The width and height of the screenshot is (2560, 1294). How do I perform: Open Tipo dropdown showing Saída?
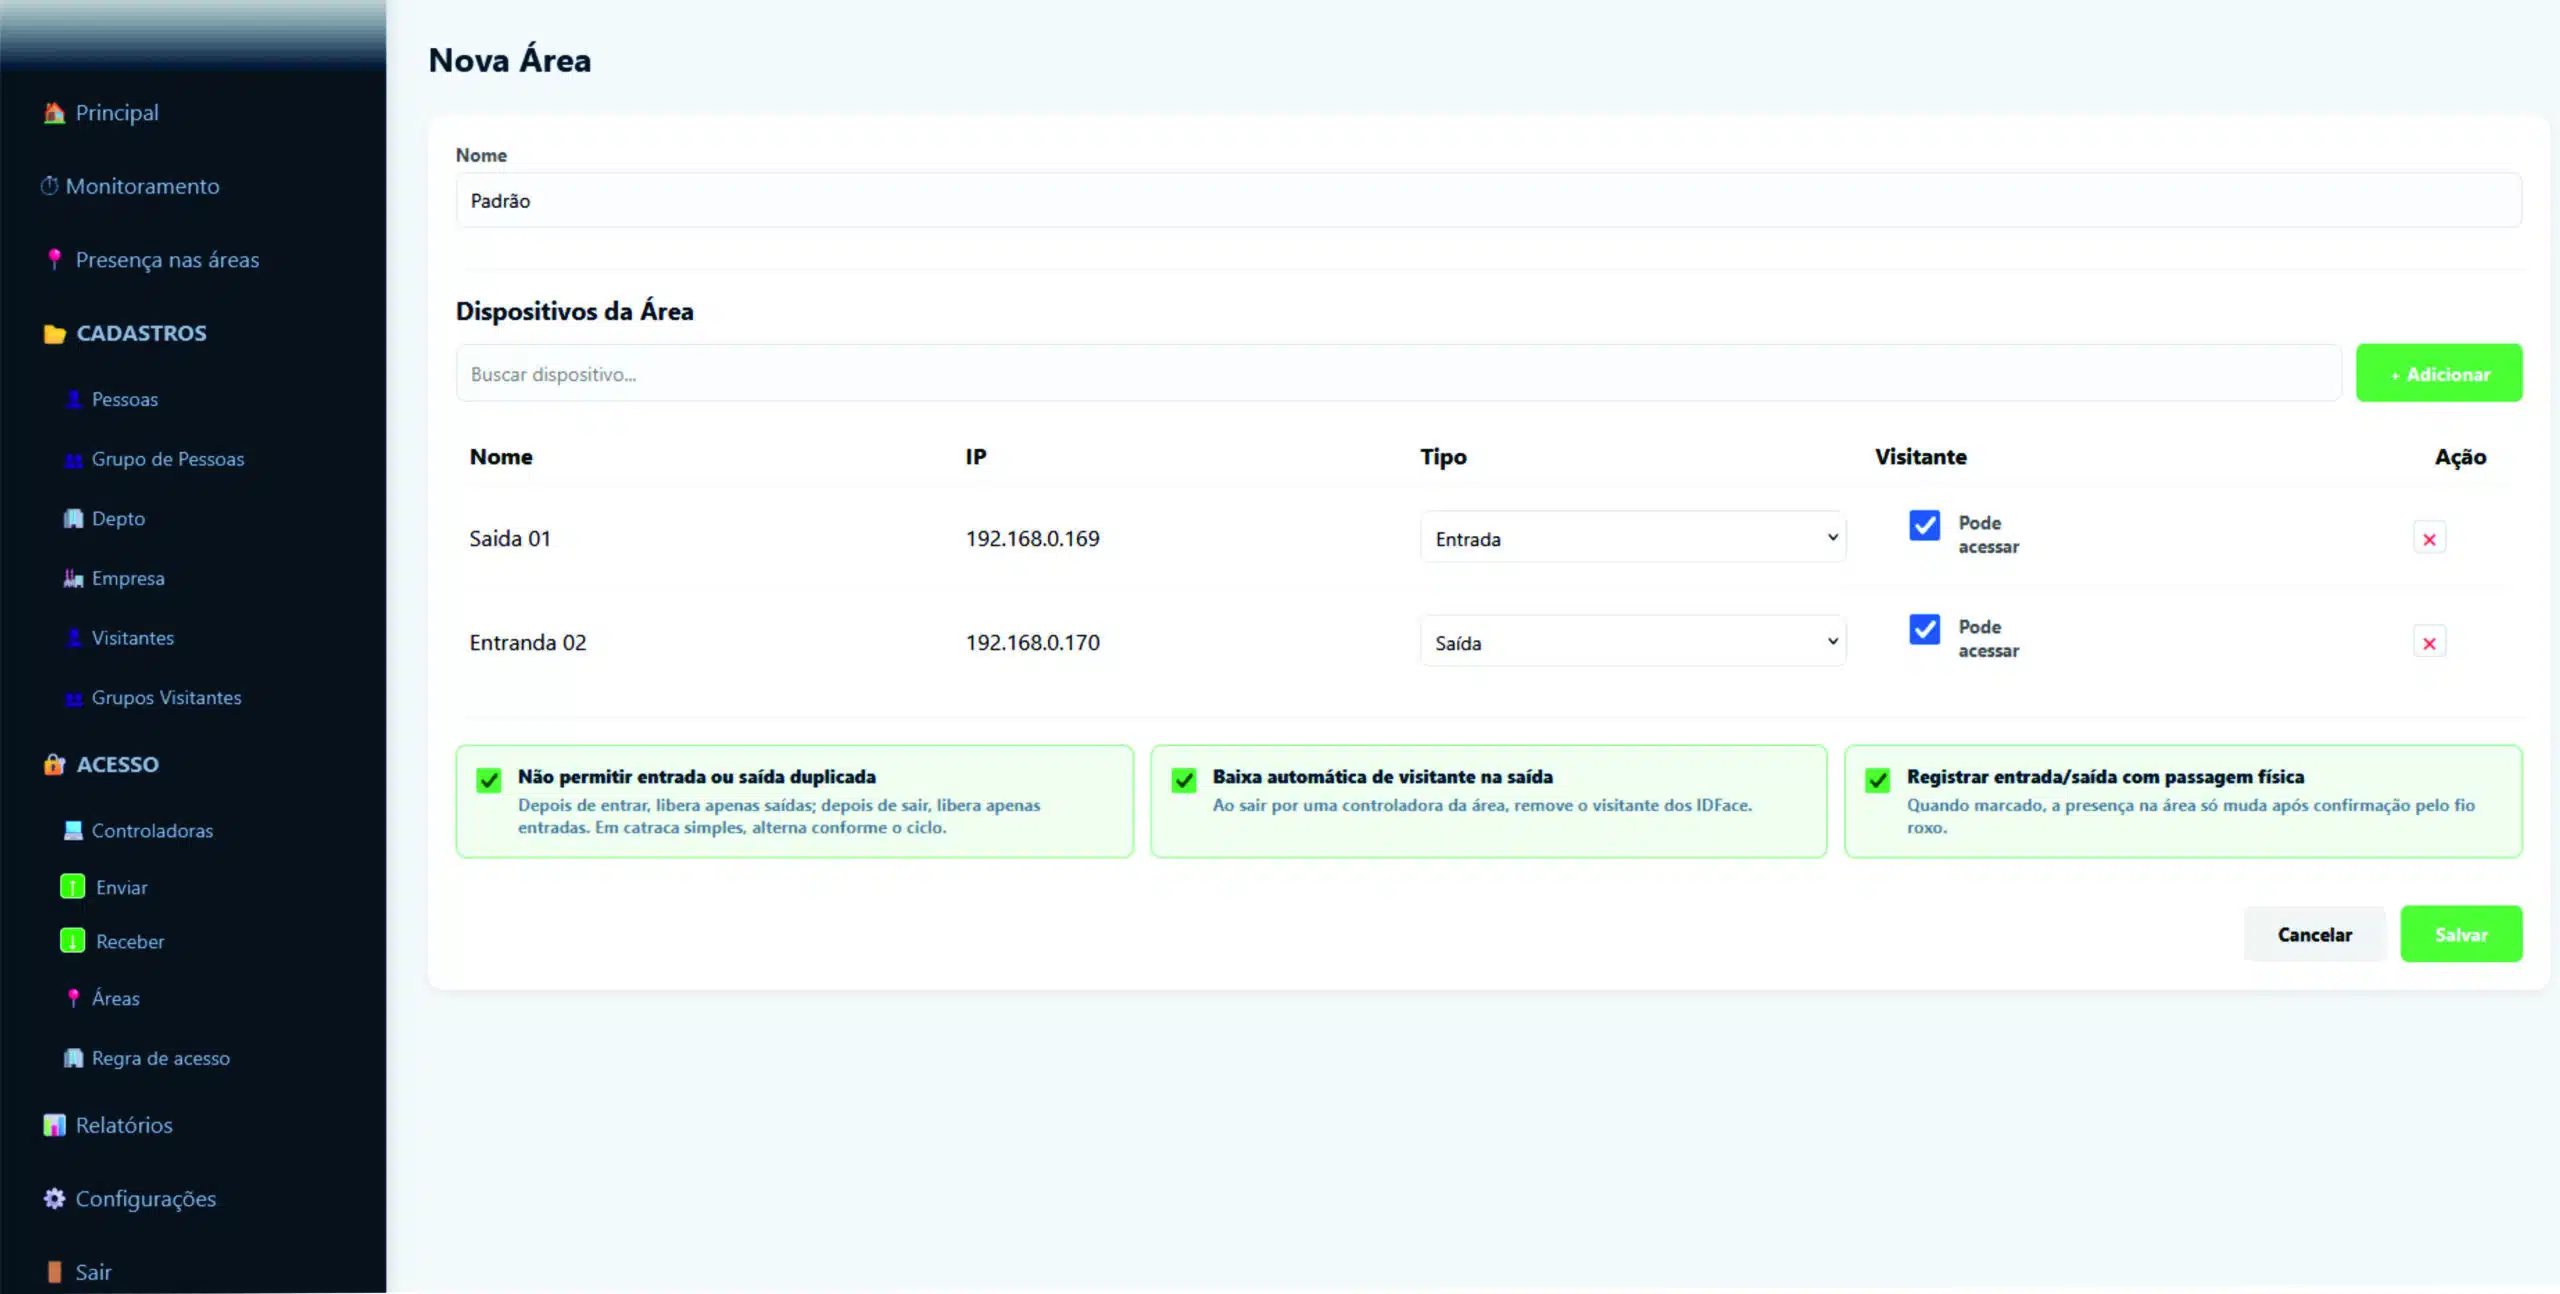tap(1633, 642)
